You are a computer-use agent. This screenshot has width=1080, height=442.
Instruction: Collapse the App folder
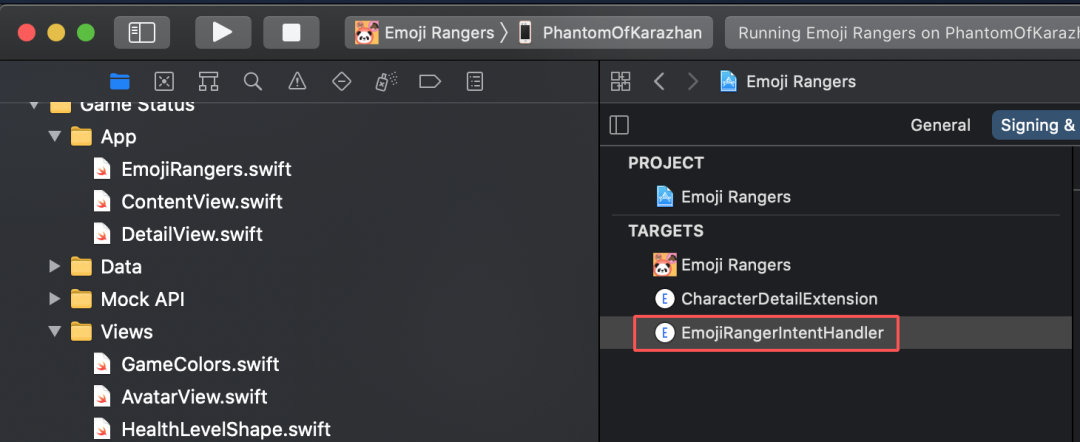click(55, 136)
